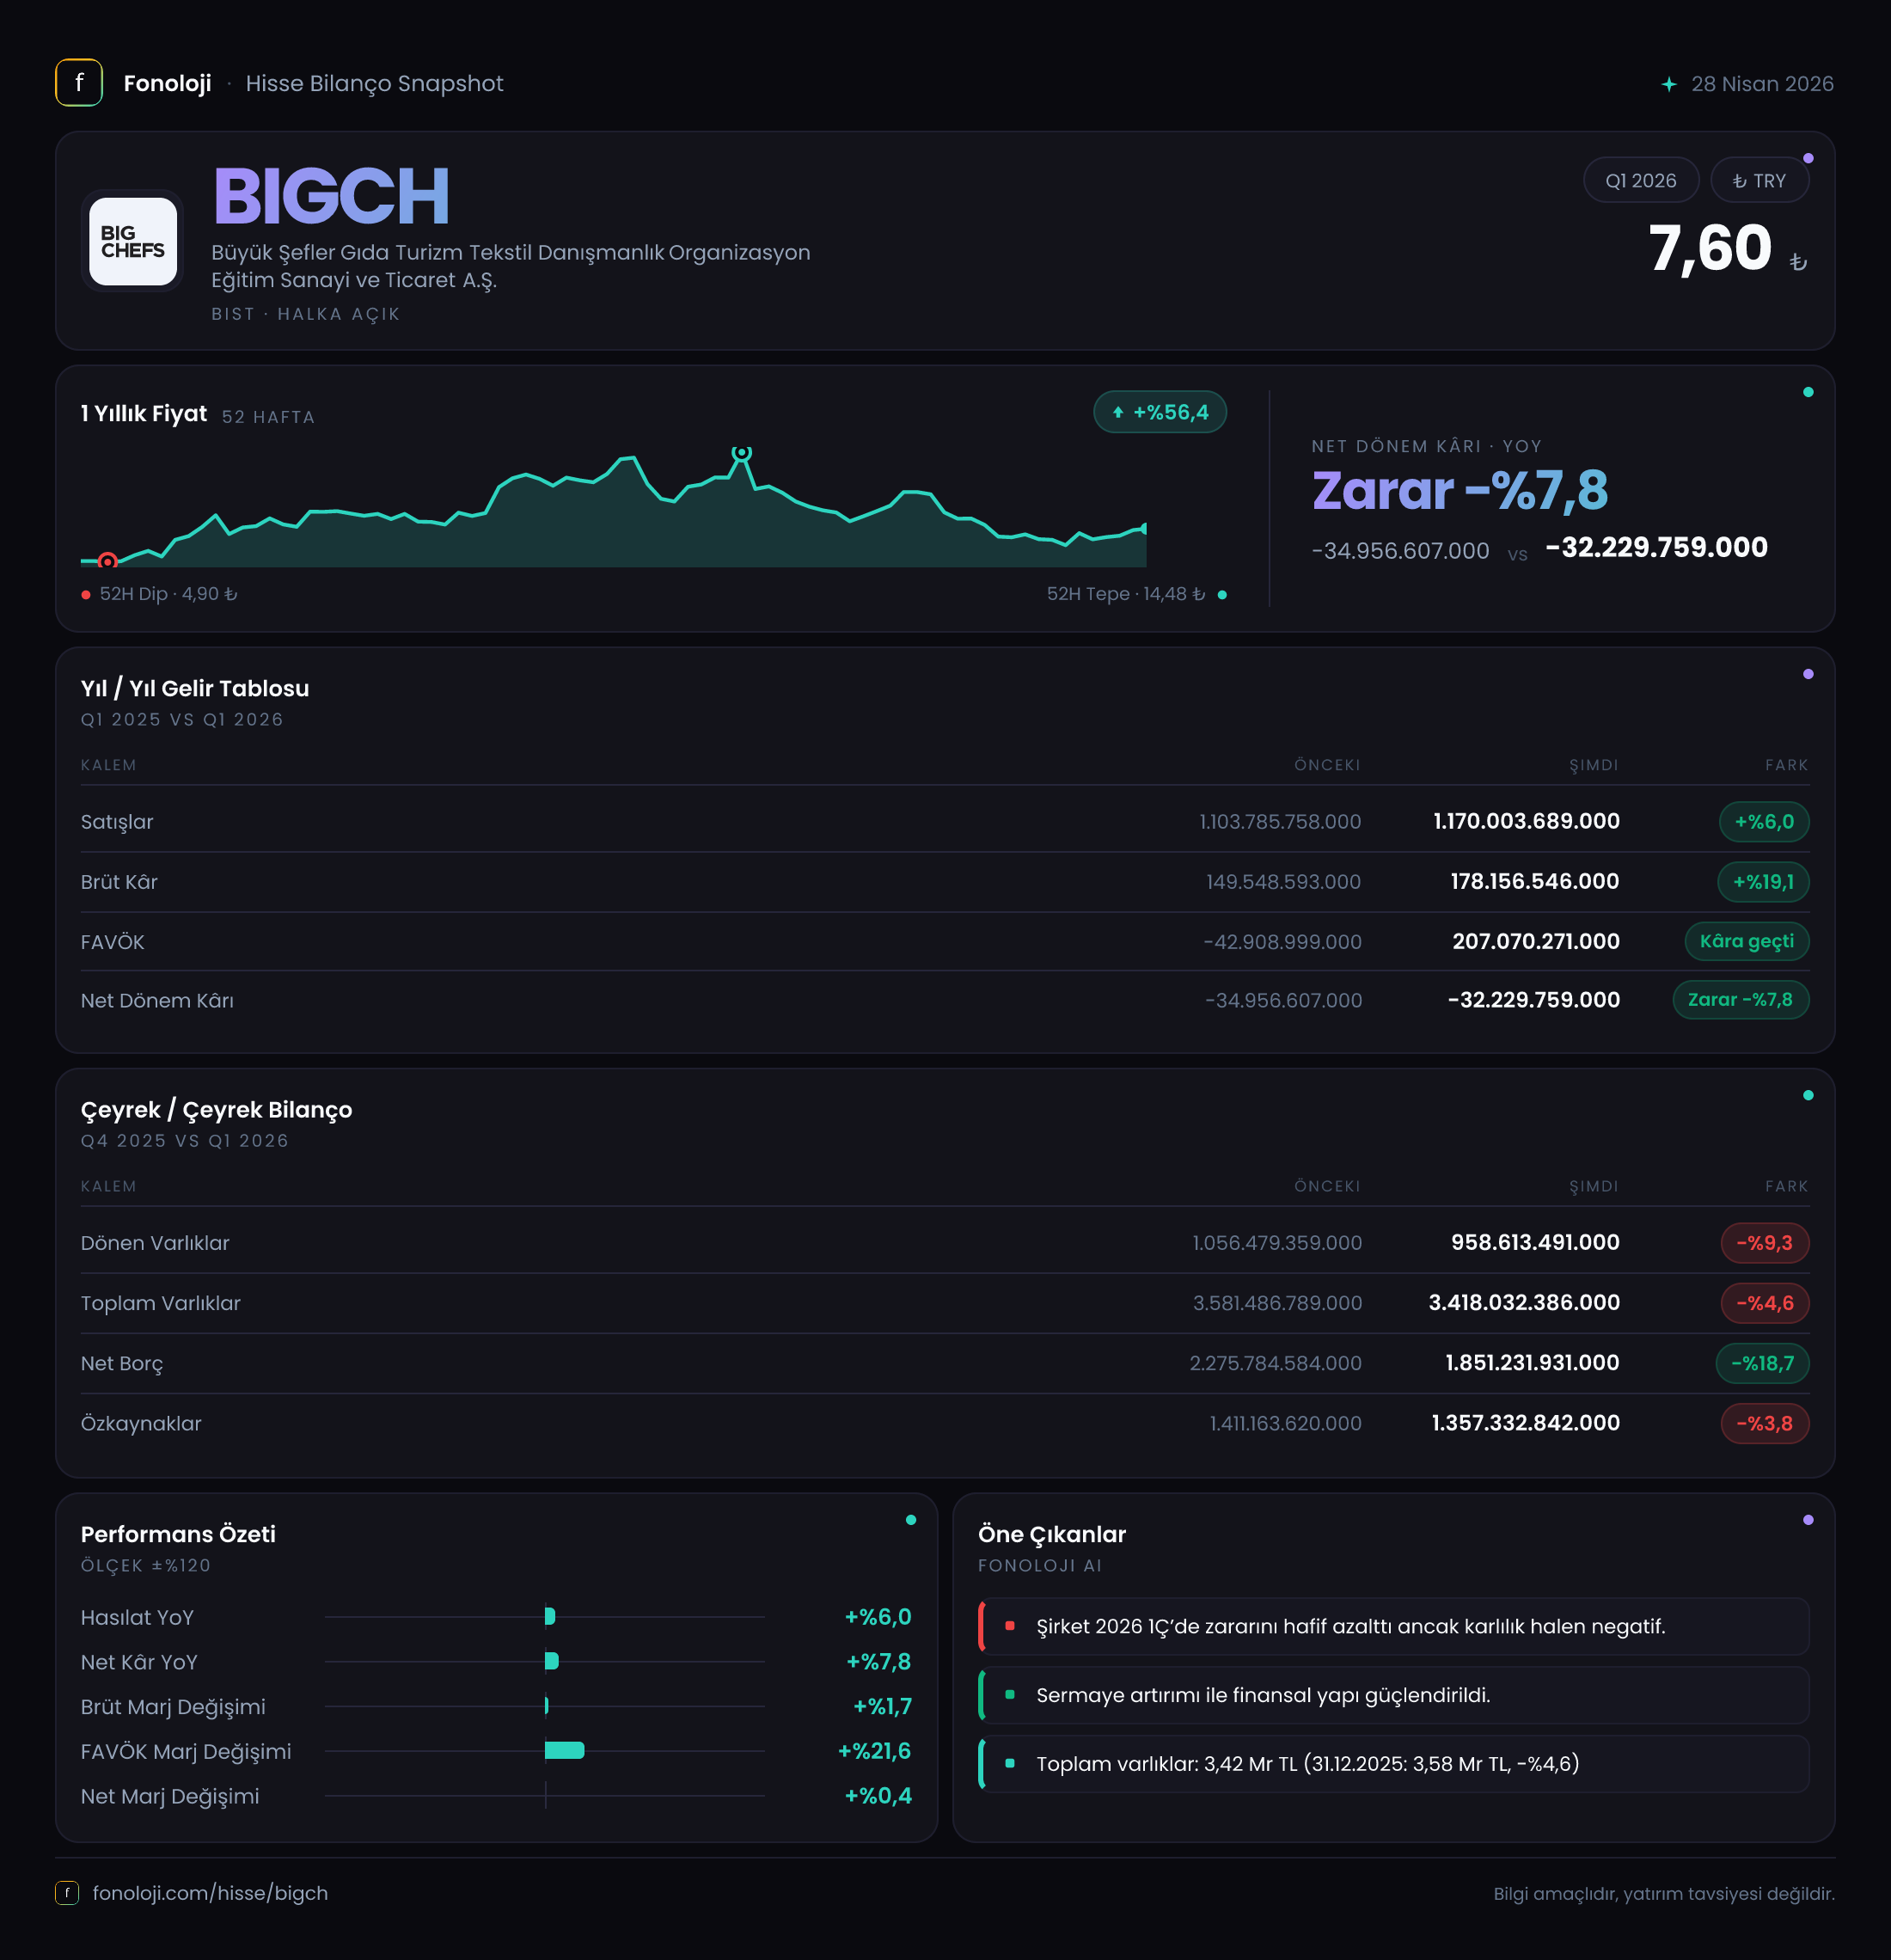Click the Performans Özeti heading
Screen dimensions: 1891x1960
click(x=178, y=1534)
